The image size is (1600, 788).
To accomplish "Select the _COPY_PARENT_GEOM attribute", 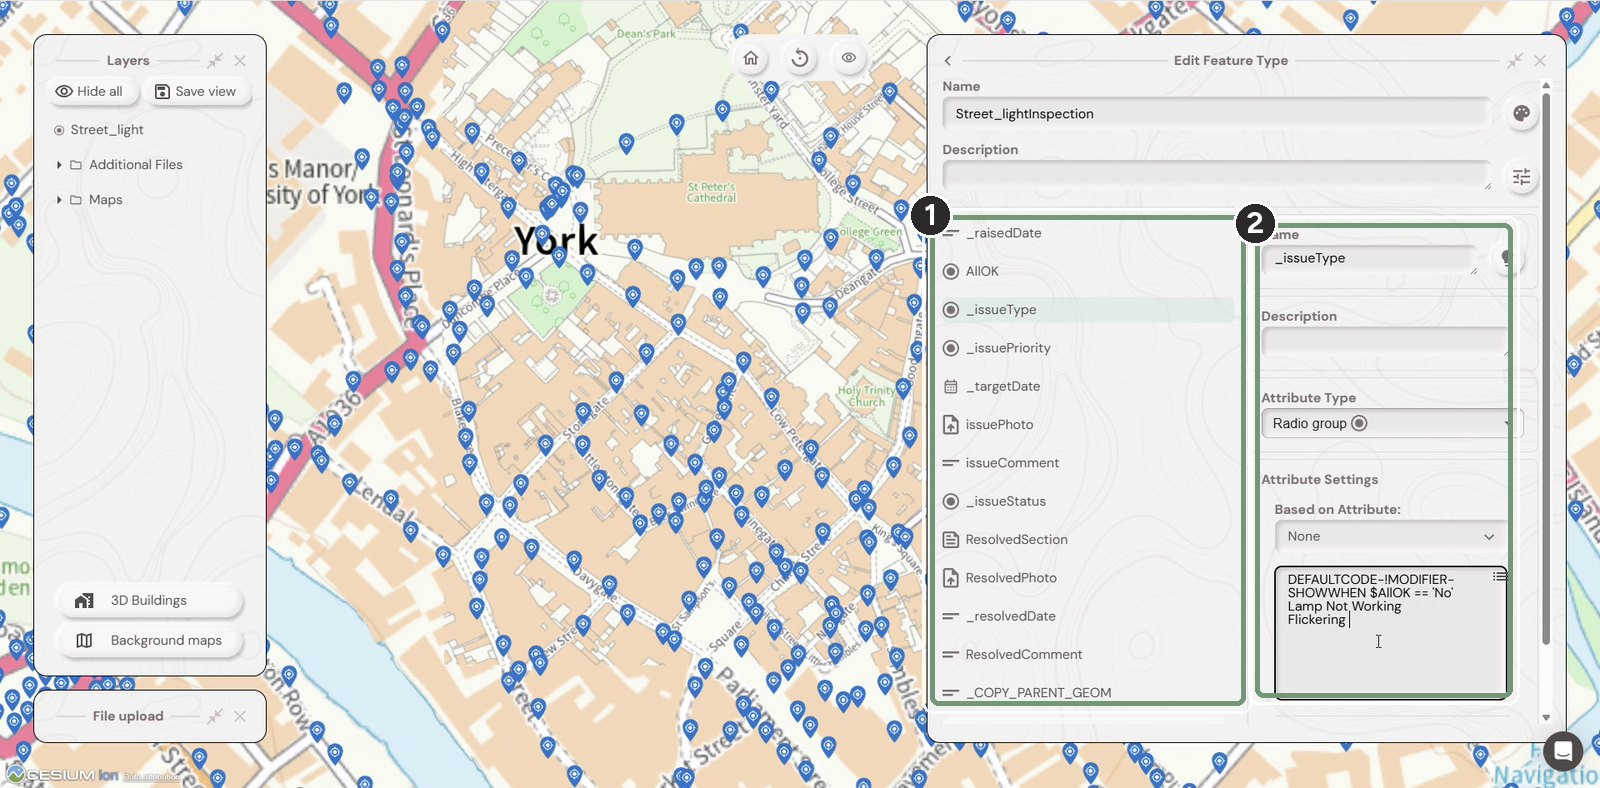I will tap(1088, 693).
